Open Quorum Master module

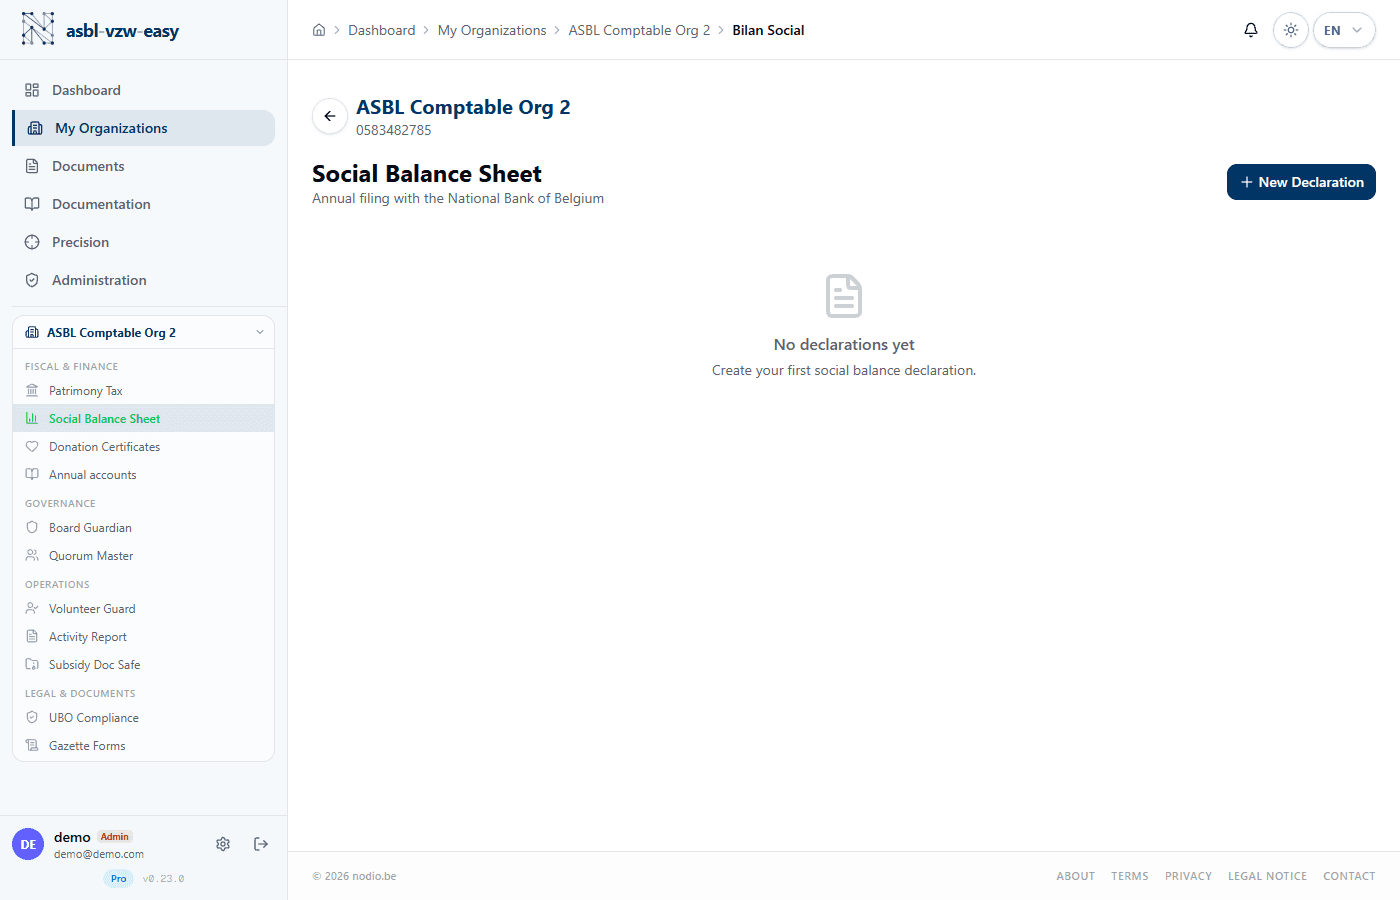(143, 556)
